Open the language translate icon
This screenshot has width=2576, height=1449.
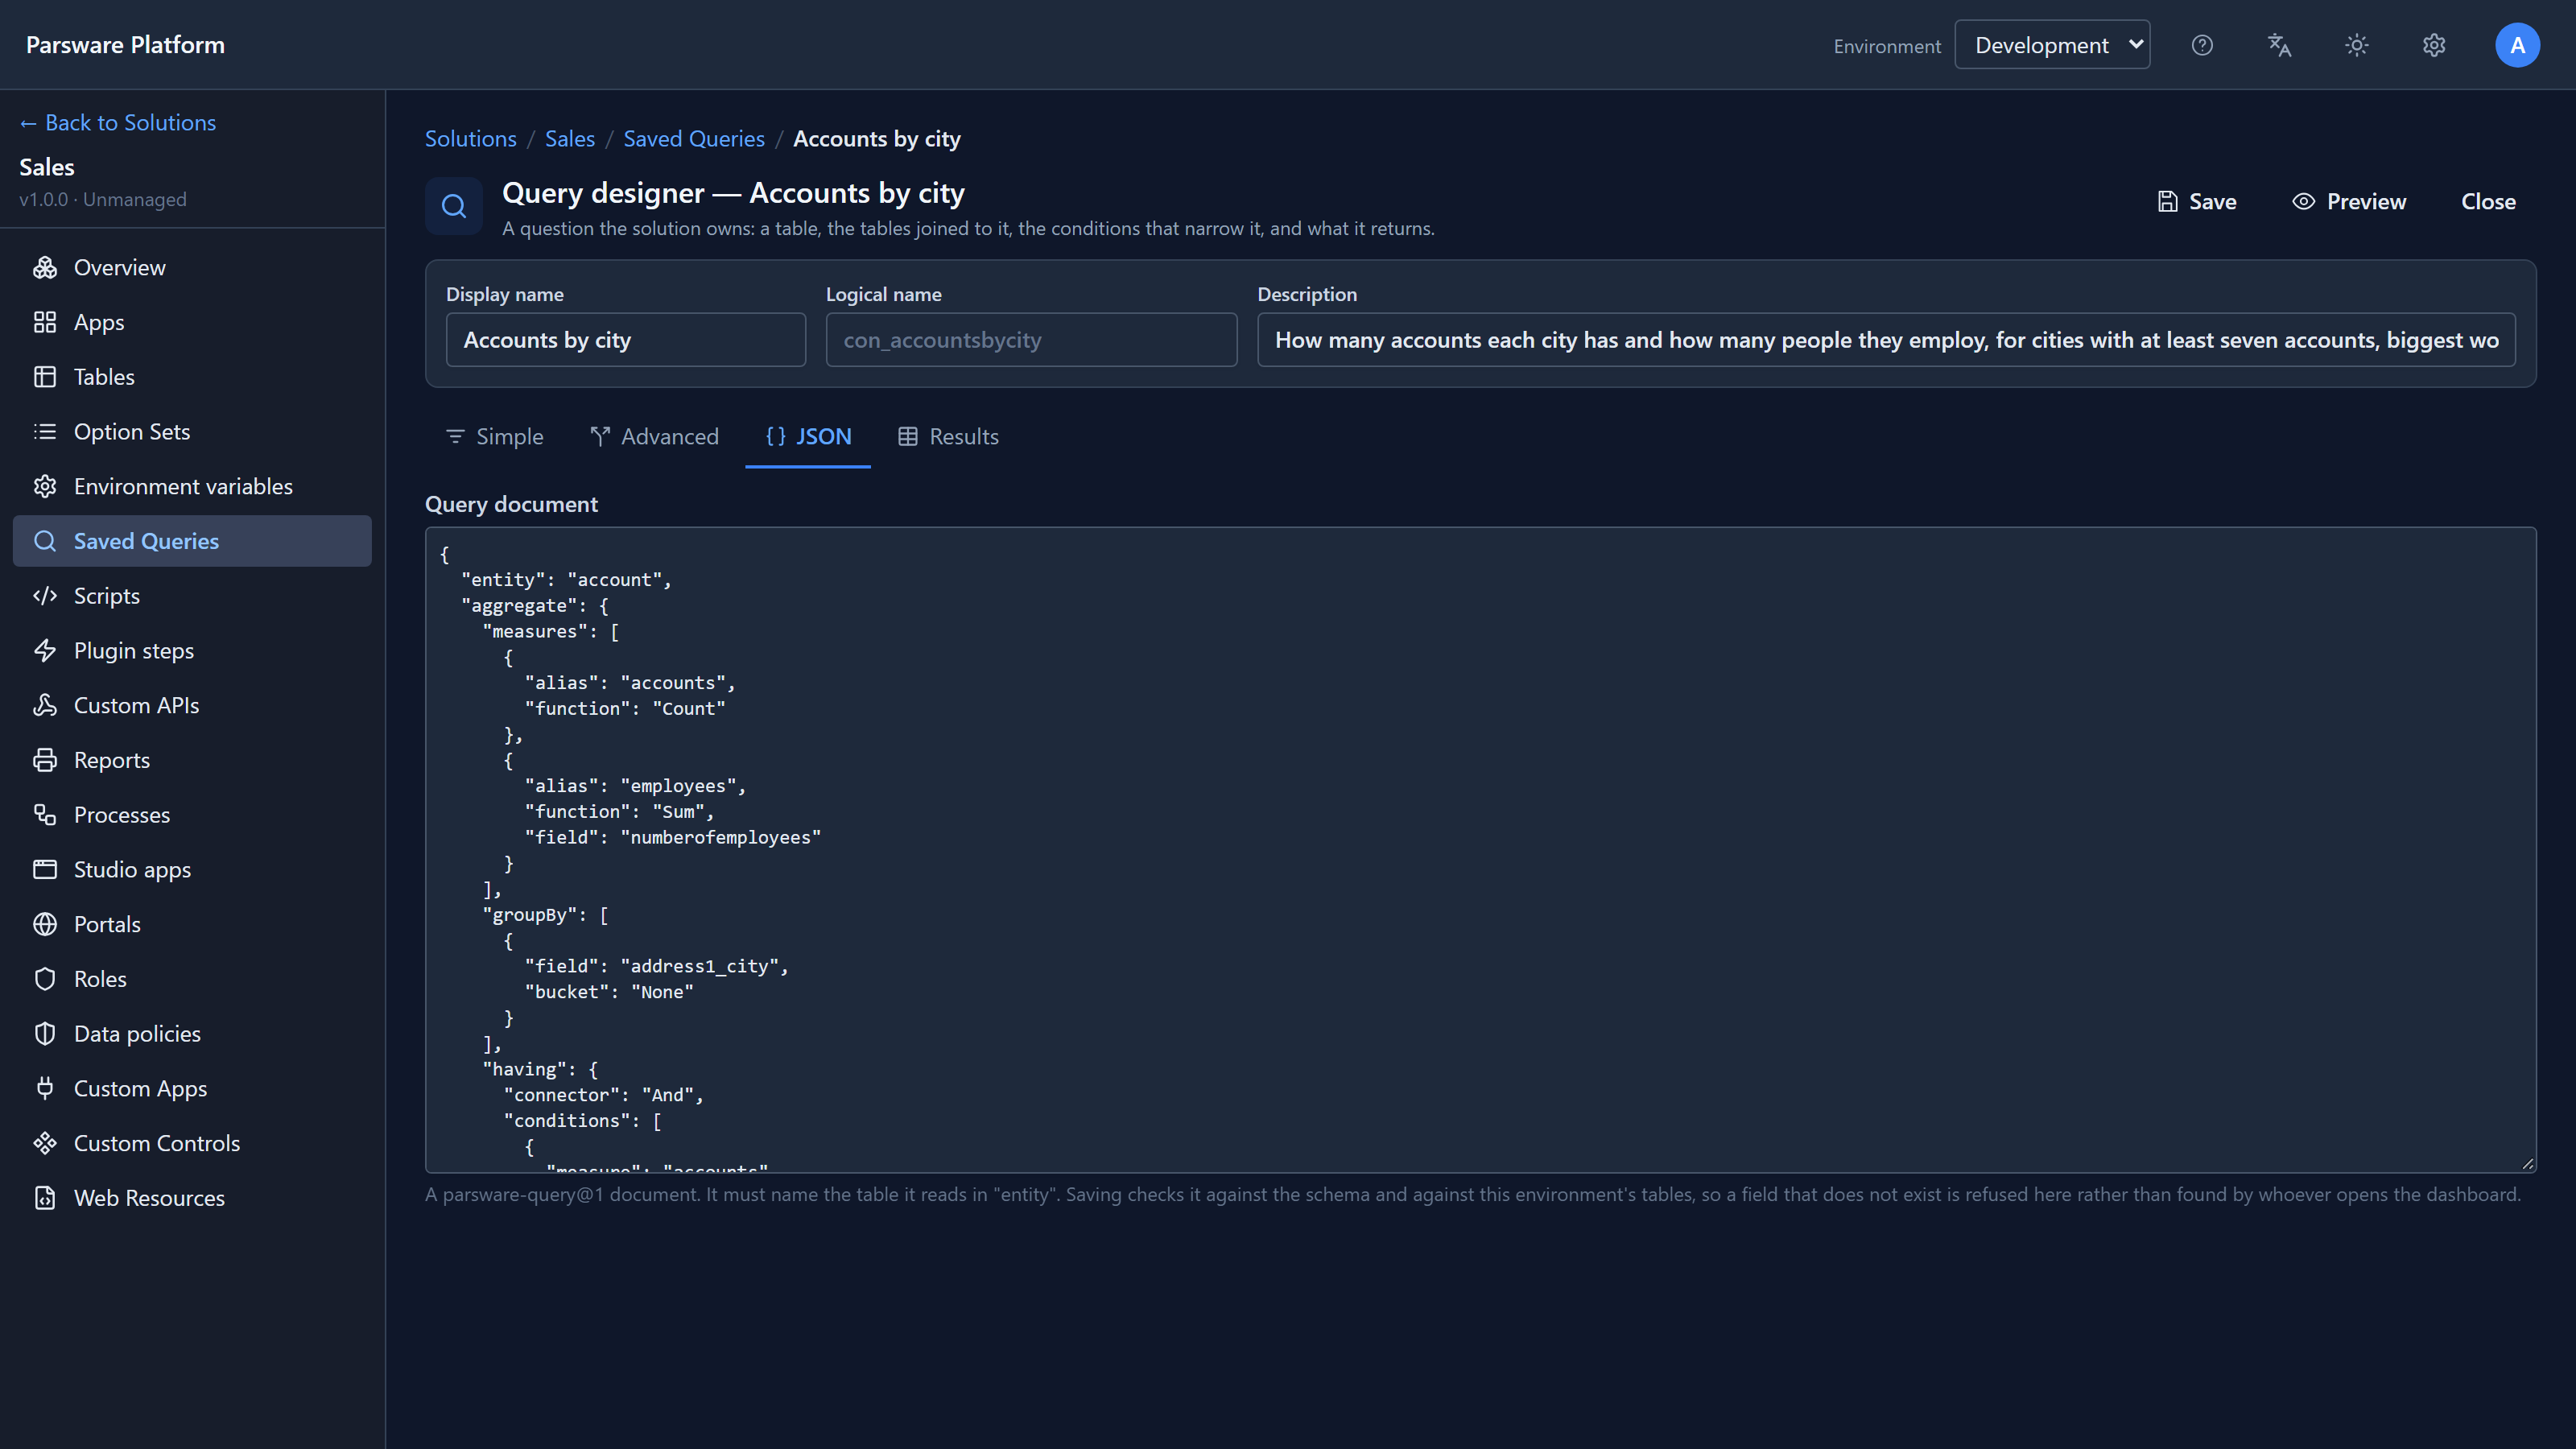2279,45
